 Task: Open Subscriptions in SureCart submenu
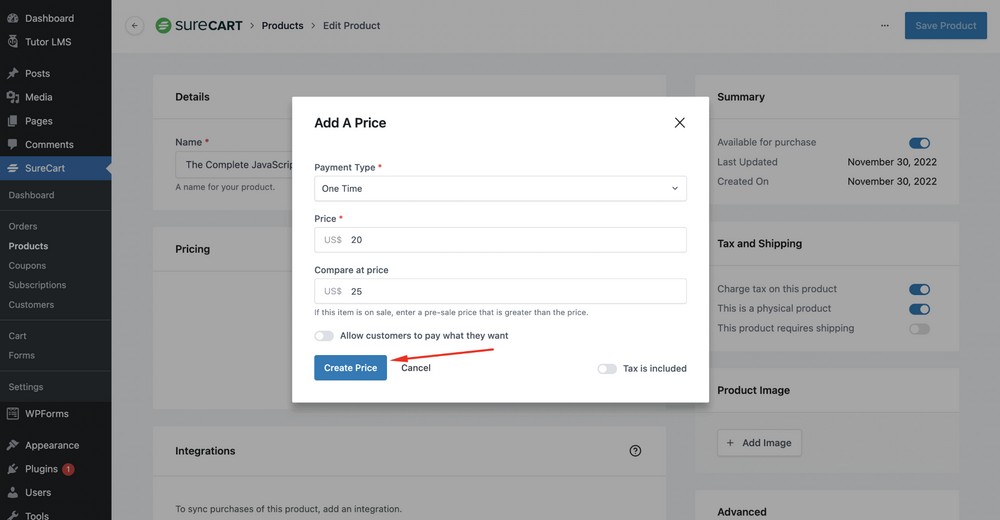[x=37, y=285]
